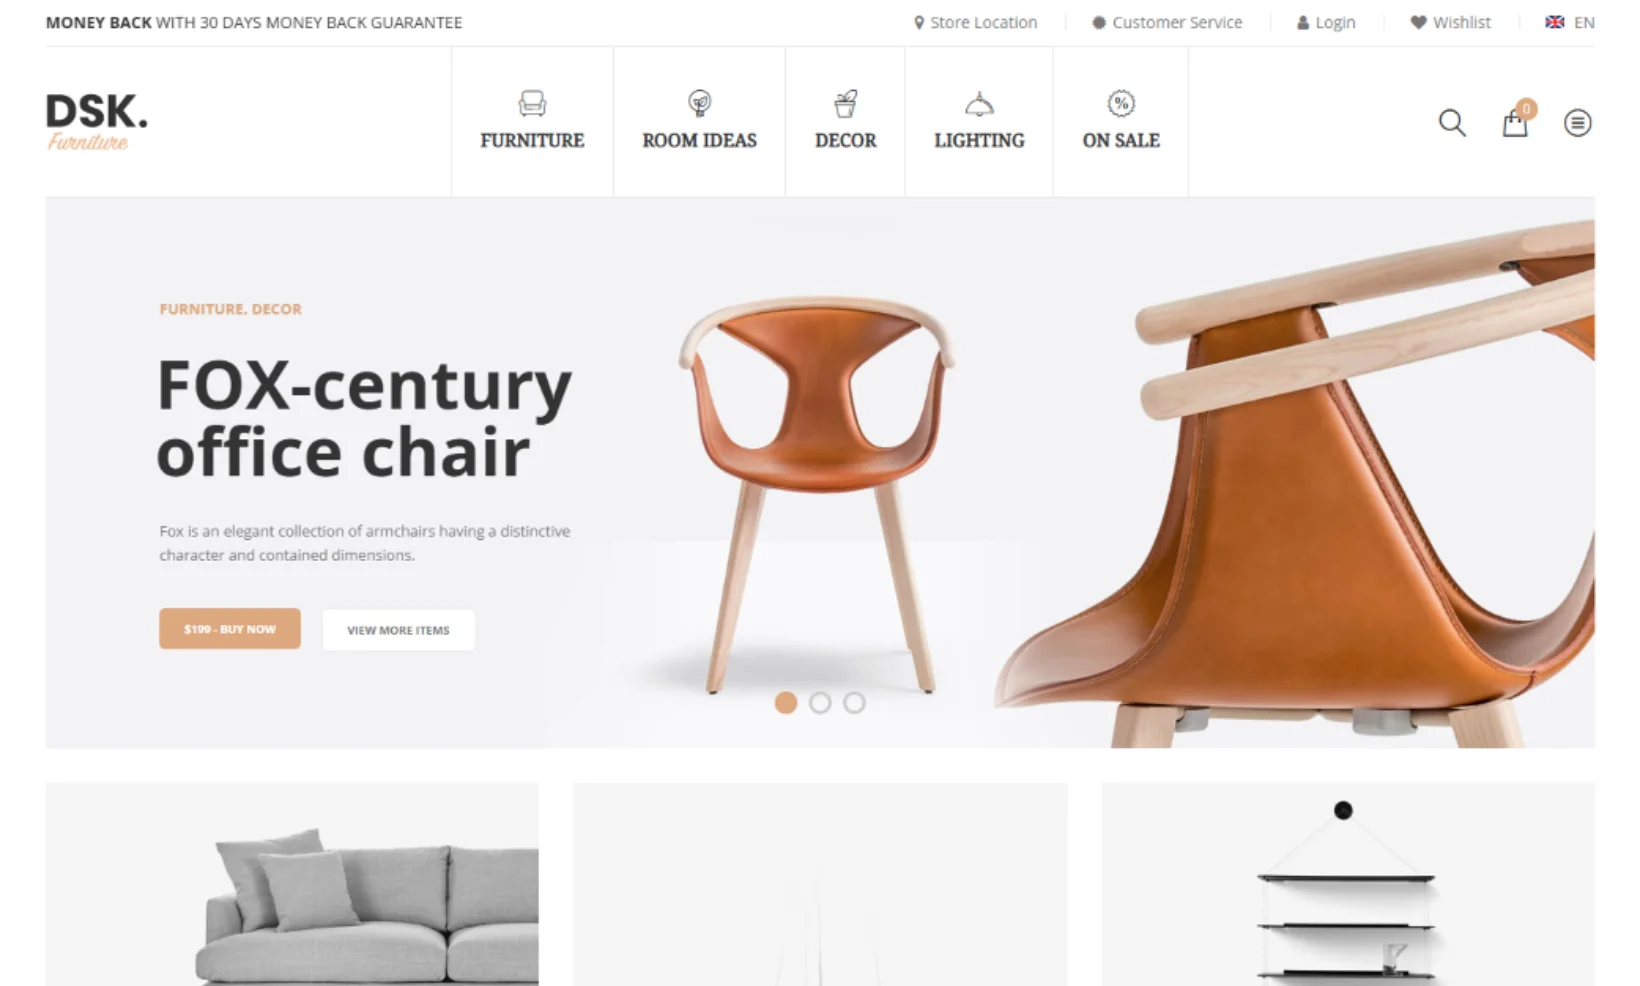This screenshot has width=1640, height=986.
Task: Click the percent badge icon above On Sale
Action: (x=1121, y=103)
